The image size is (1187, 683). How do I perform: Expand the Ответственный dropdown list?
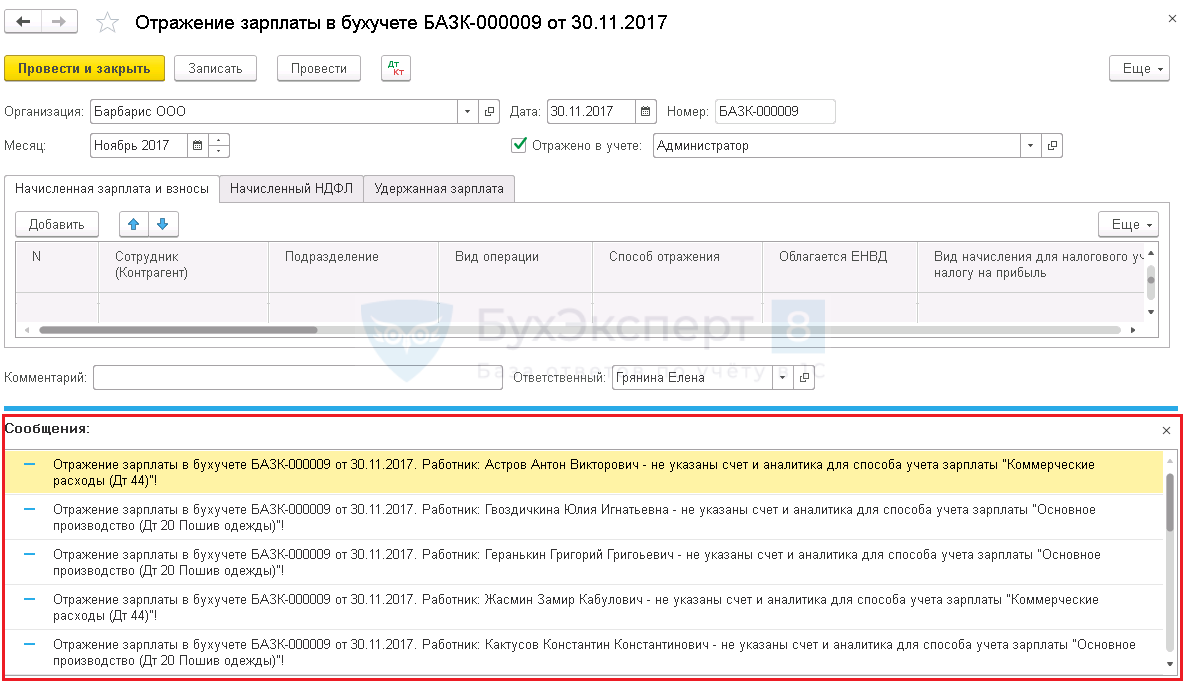783,378
